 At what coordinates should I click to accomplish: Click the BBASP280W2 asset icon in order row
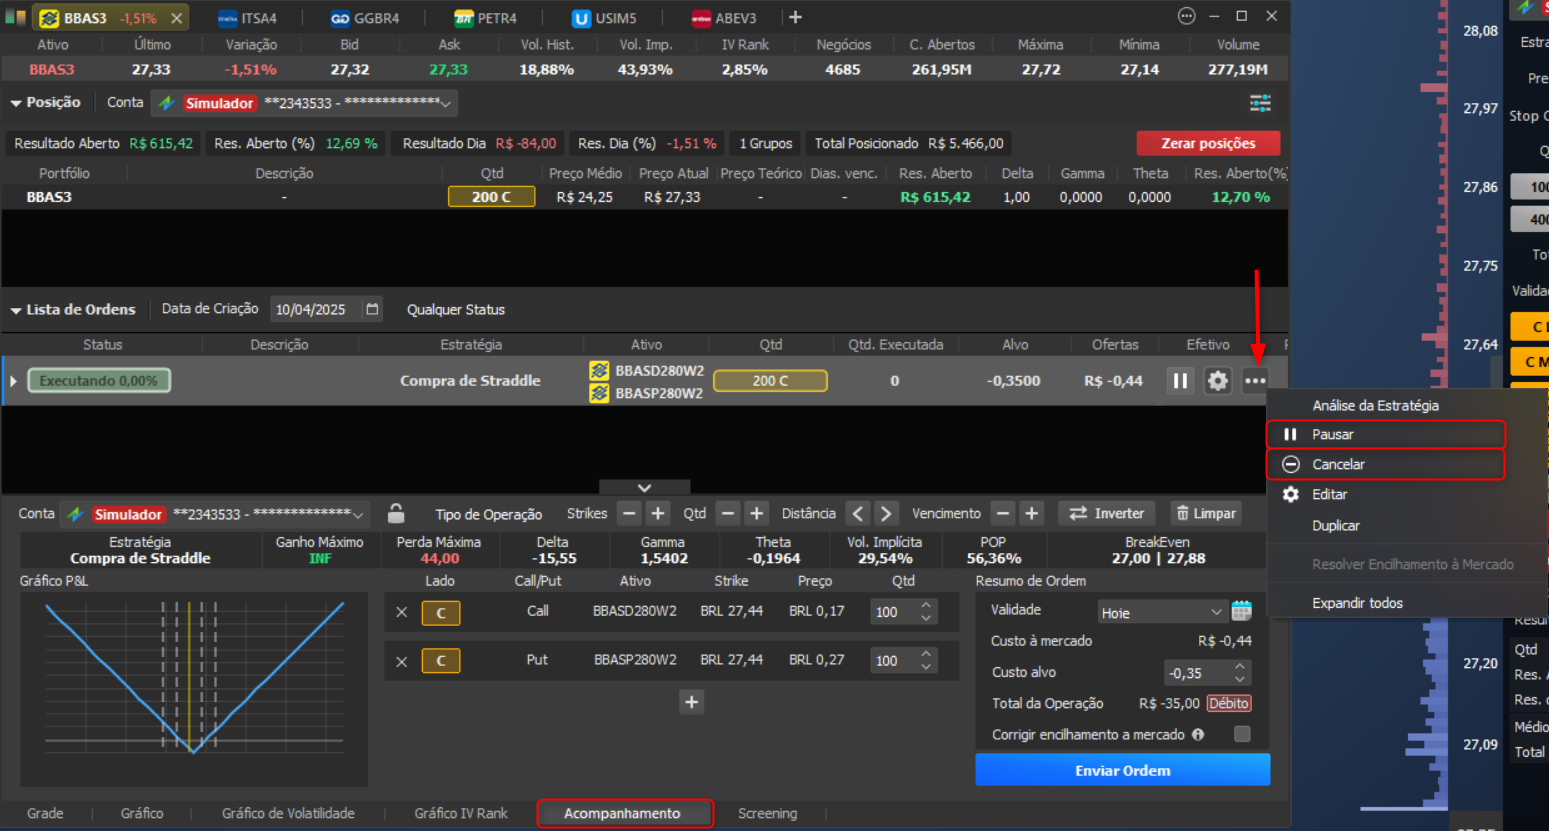[x=599, y=393]
